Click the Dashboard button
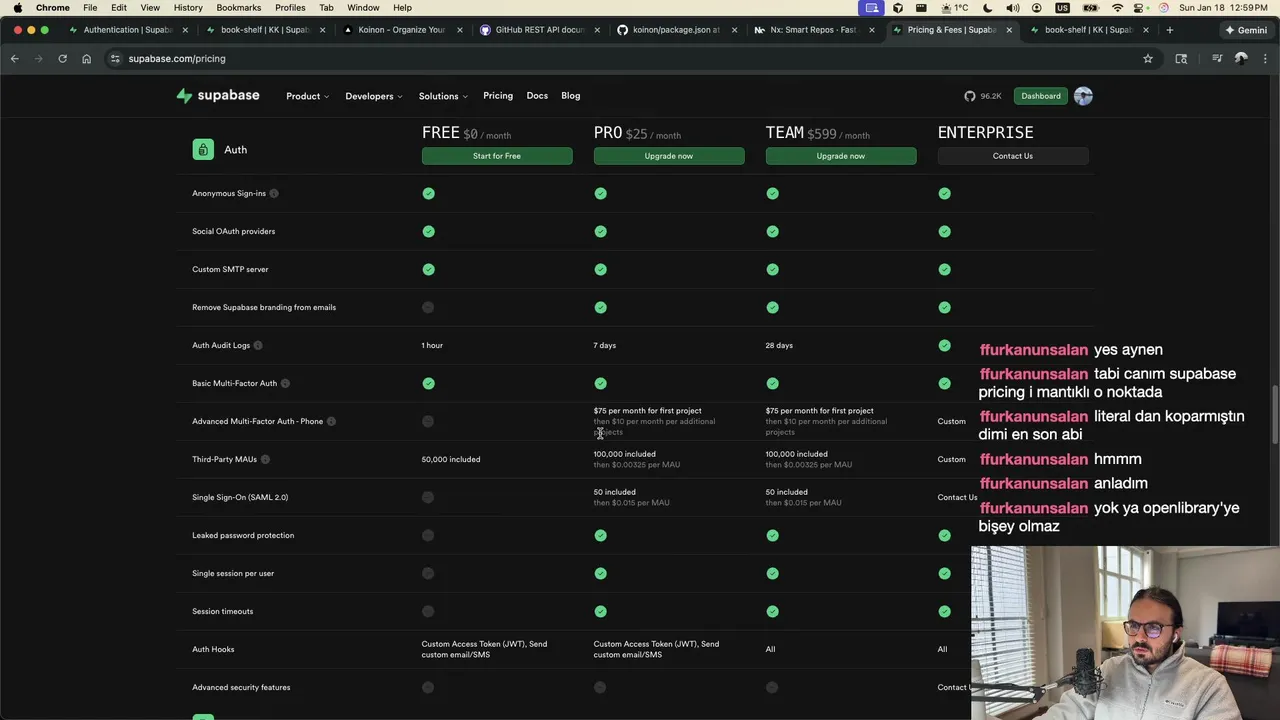Screen dimensions: 1280x720 pyautogui.click(x=1041, y=96)
